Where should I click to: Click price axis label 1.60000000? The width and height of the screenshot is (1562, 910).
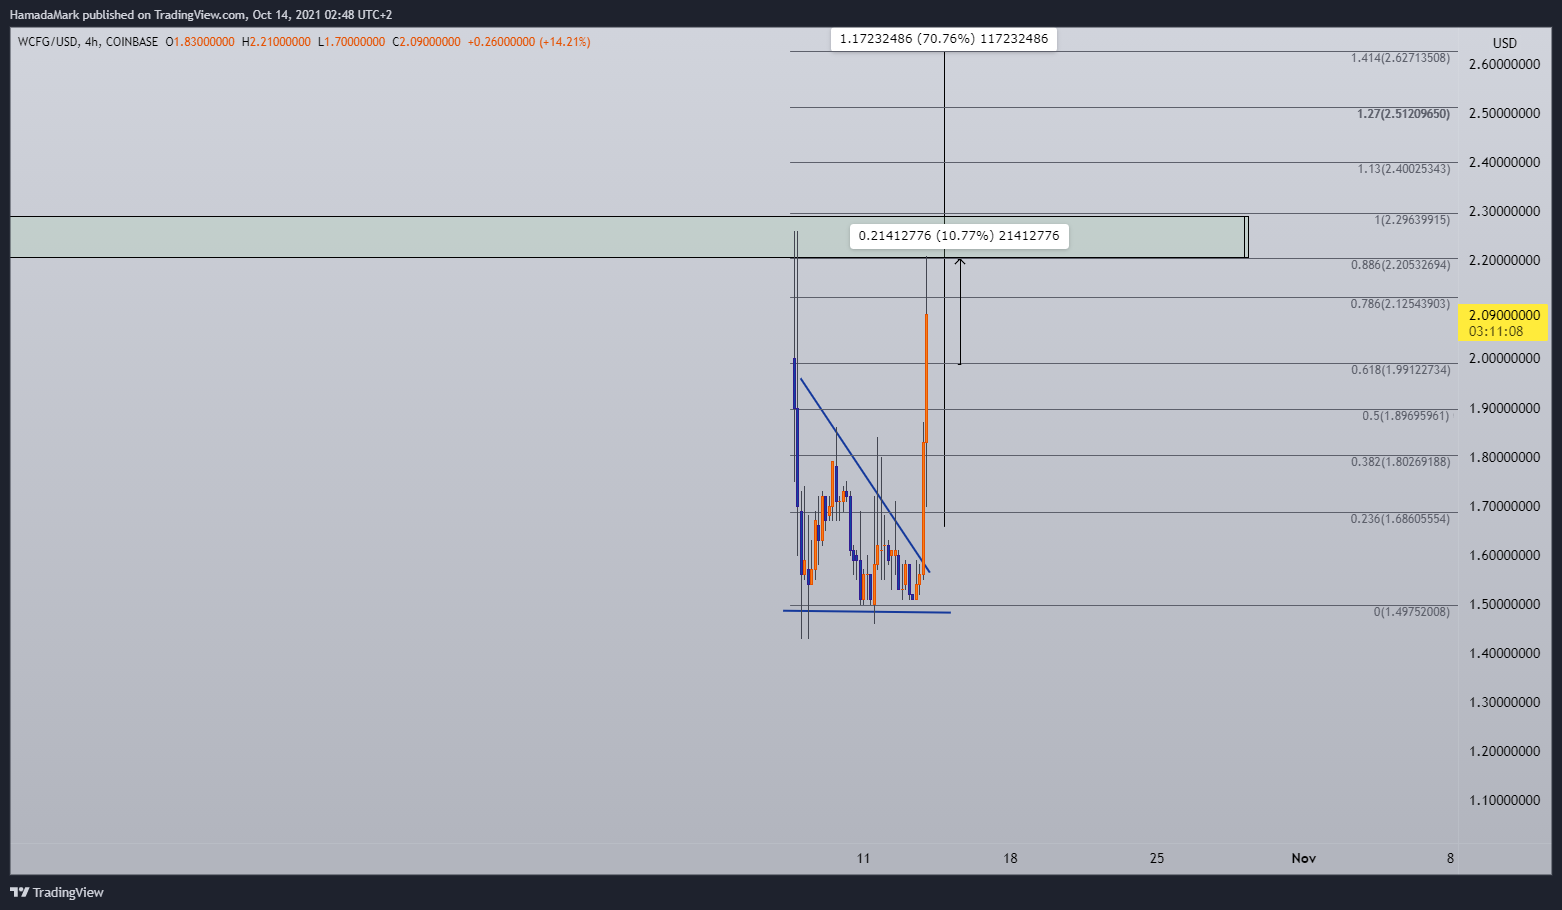click(x=1504, y=555)
